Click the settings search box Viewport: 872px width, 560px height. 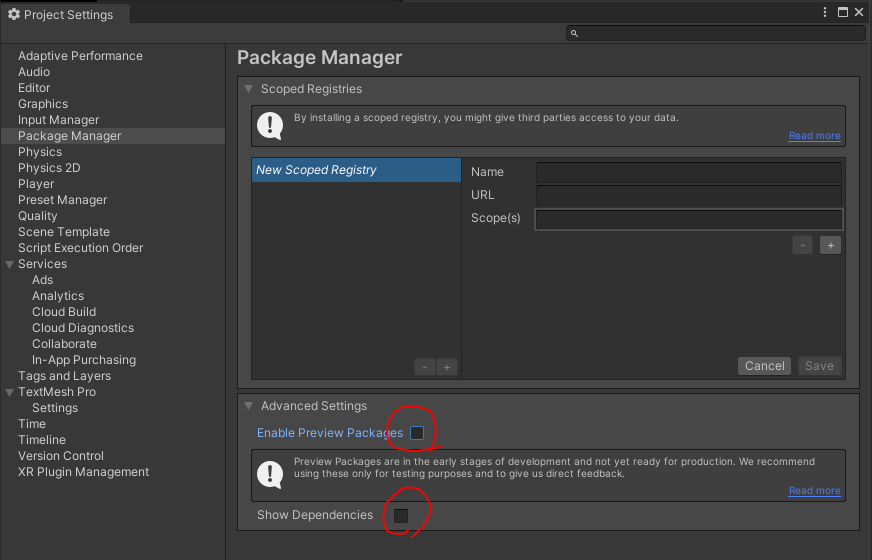[x=716, y=33]
